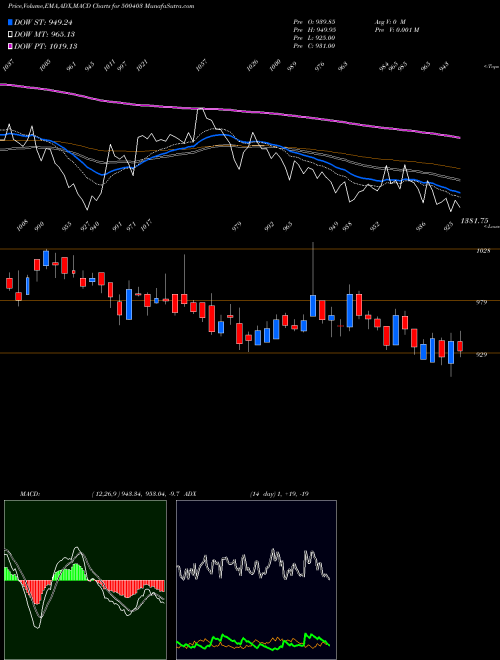Click the 'MACD:' panel label
500x660 pixels.
(30, 494)
